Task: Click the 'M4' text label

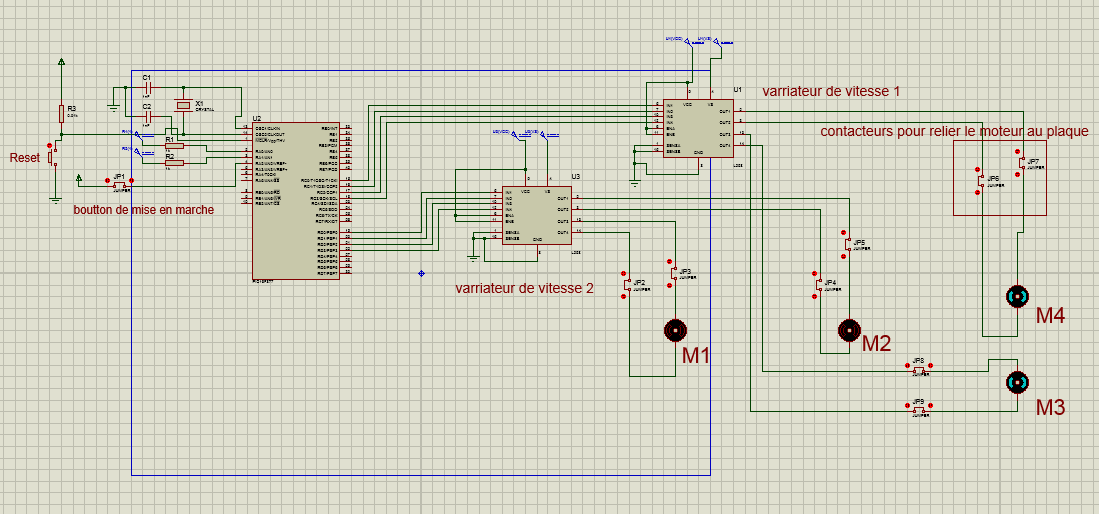Action: point(1051,316)
